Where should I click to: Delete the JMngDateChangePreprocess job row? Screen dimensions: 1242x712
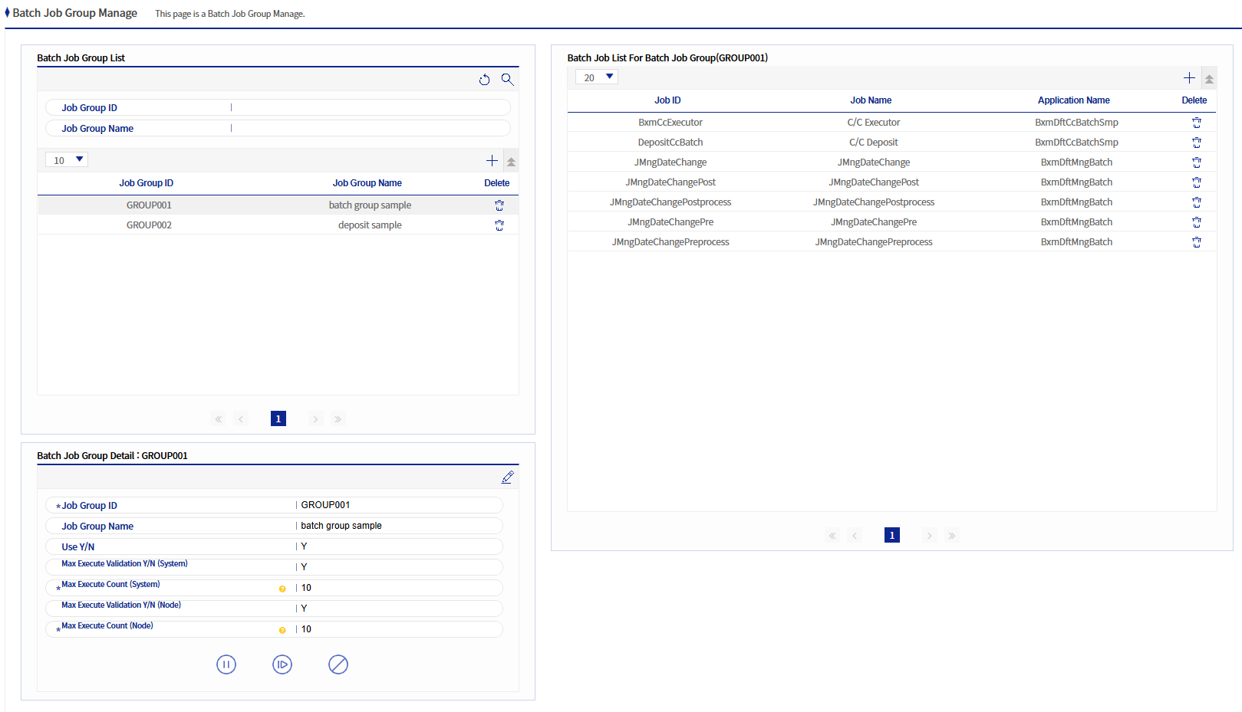click(1196, 242)
